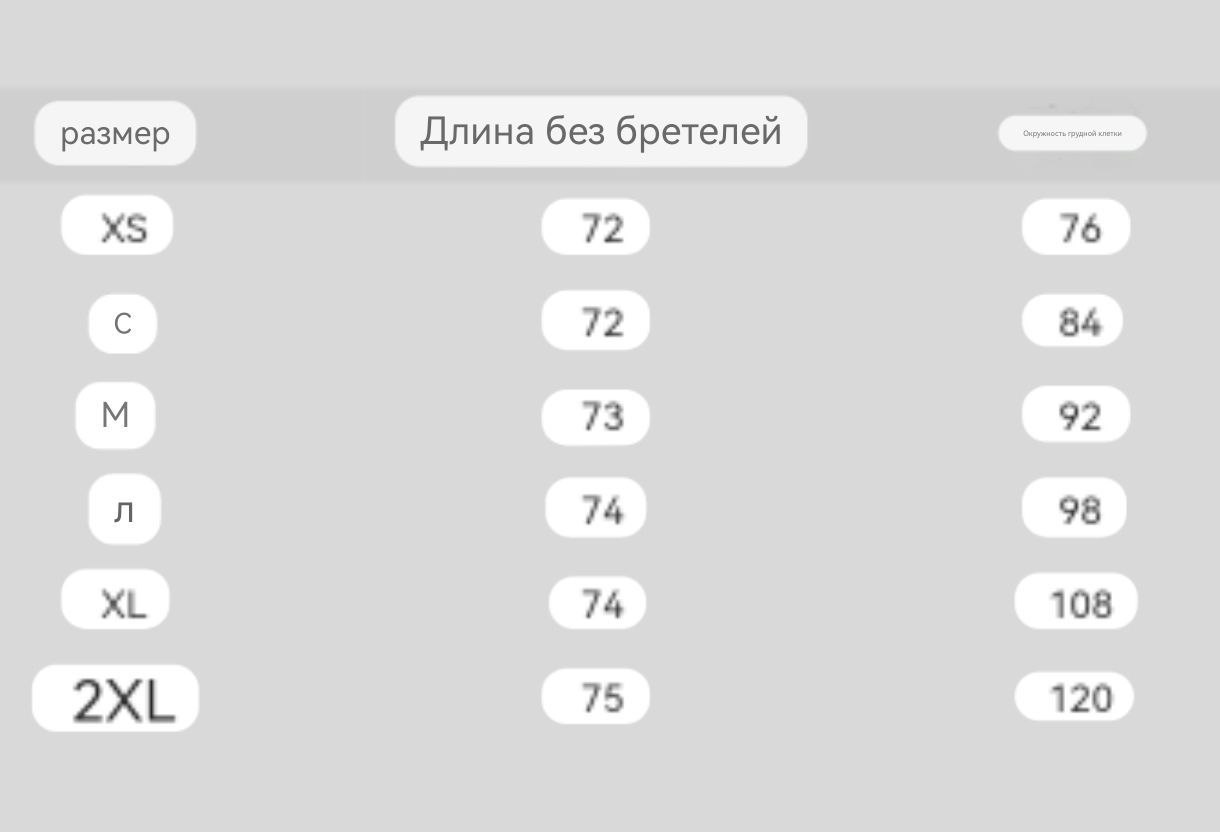The width and height of the screenshot is (1220, 832).
Task: Select the length 74 in the XL row
Action: 597,603
